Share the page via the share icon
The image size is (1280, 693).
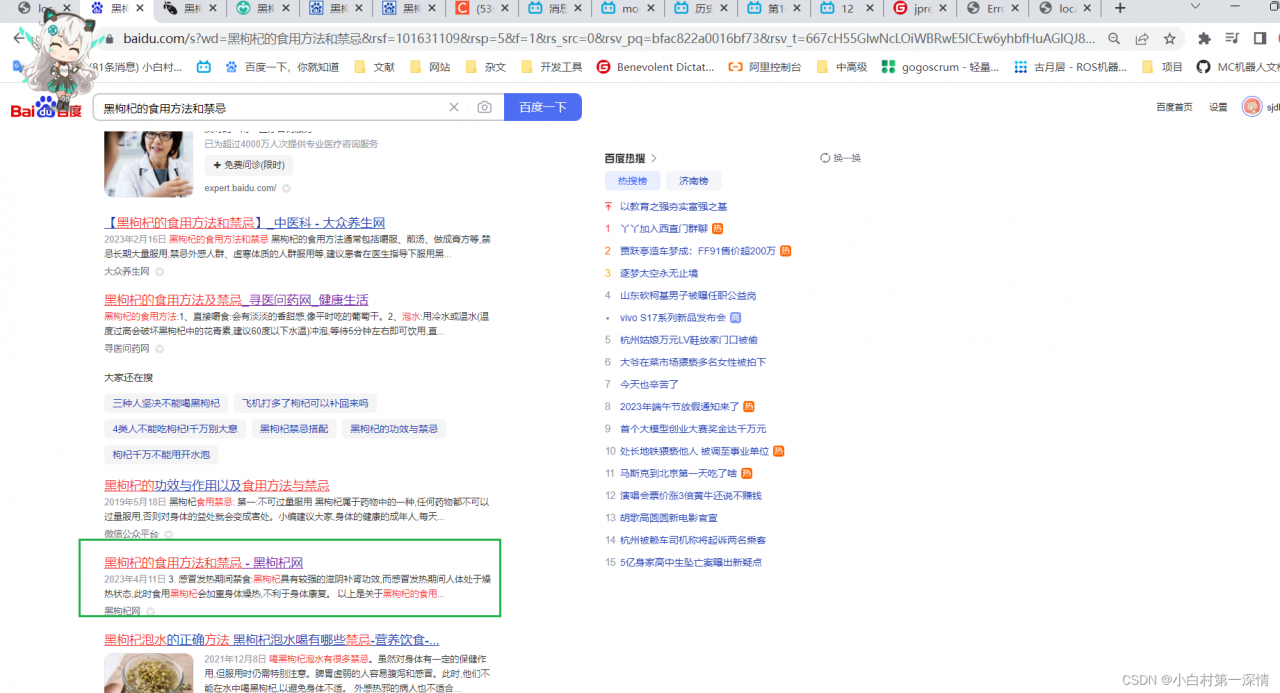1142,38
